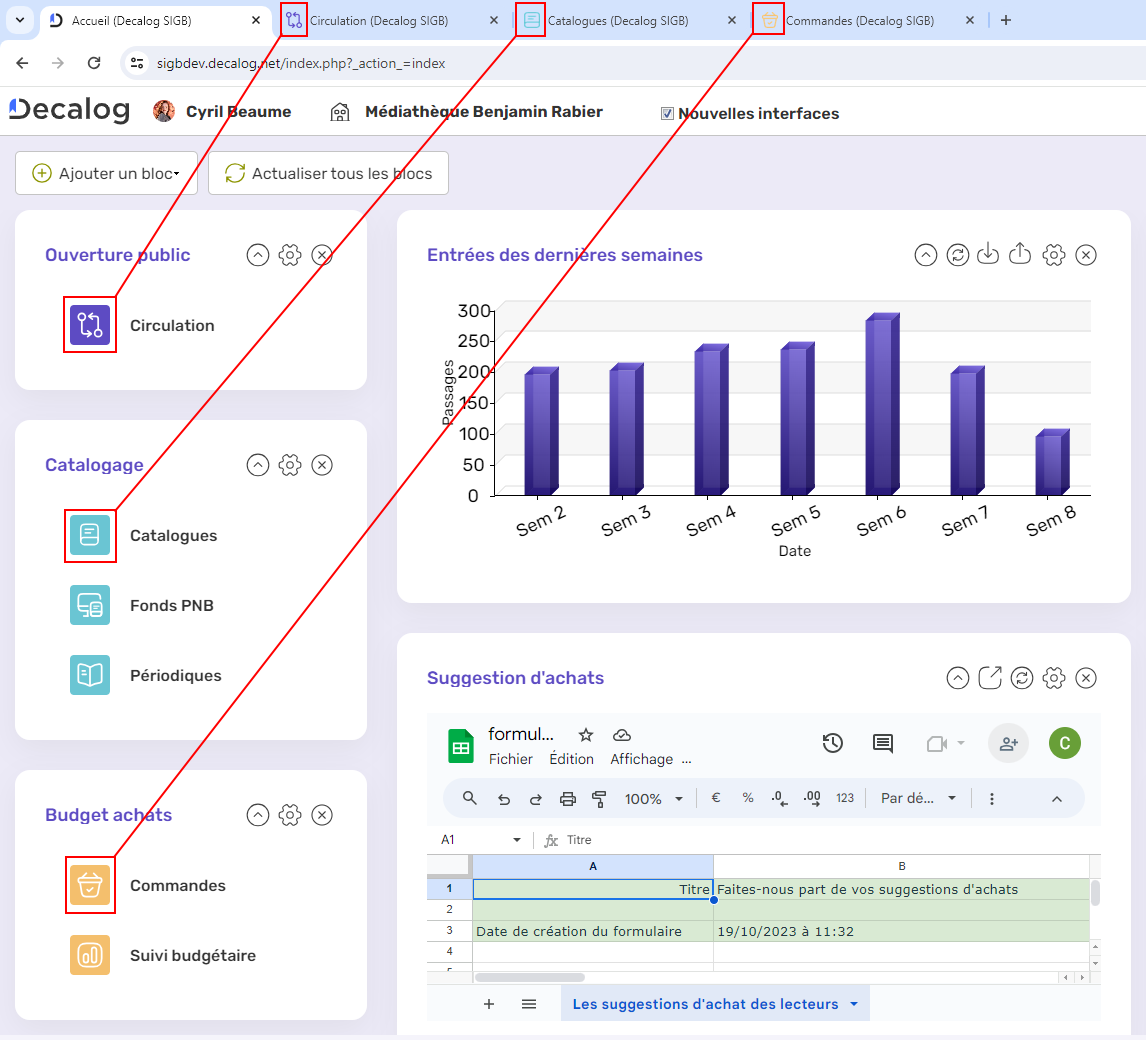Viewport: 1146px width, 1040px height.
Task: Share the Entrées des dernières semaines chart
Action: point(1020,255)
